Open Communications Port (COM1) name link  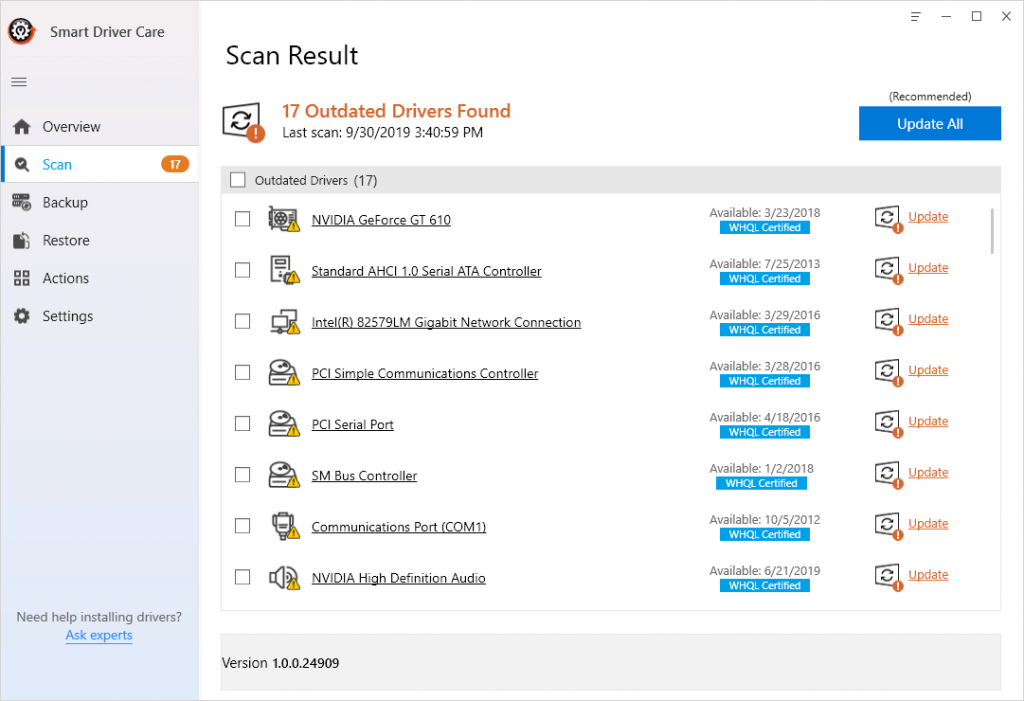point(398,527)
